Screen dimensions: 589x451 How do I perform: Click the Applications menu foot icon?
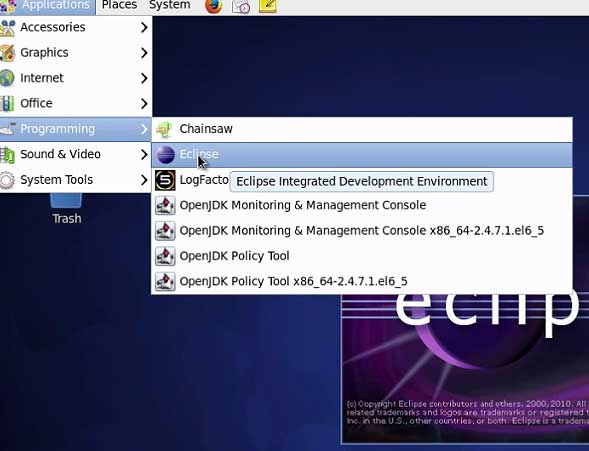(x=8, y=6)
